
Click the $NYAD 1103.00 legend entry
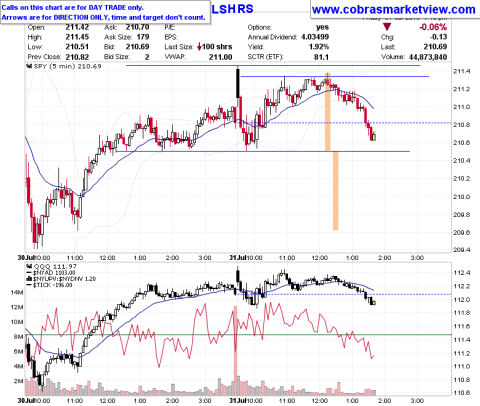[54, 273]
